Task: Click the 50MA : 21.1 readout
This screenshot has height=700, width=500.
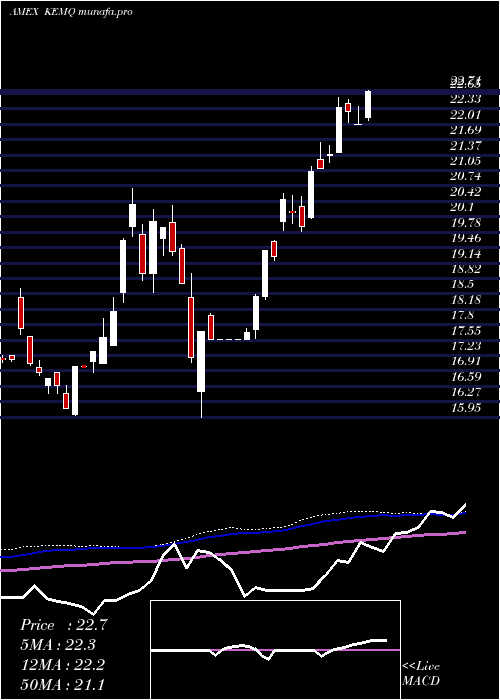Action: coord(62,684)
